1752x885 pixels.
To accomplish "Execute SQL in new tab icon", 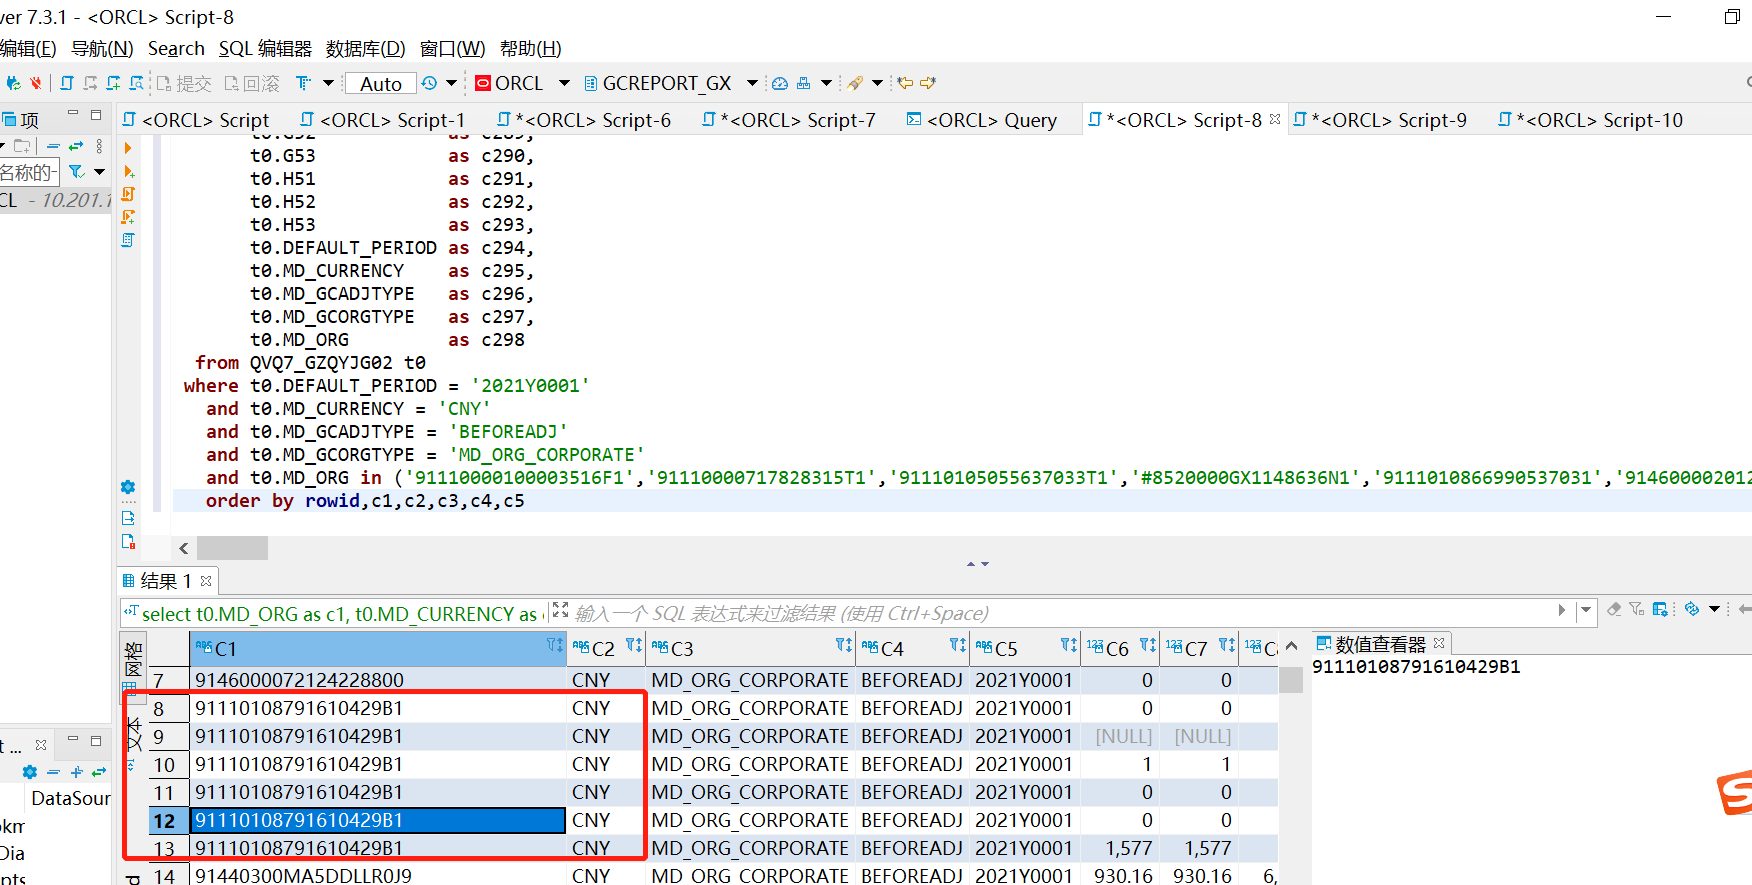I will coord(128,171).
